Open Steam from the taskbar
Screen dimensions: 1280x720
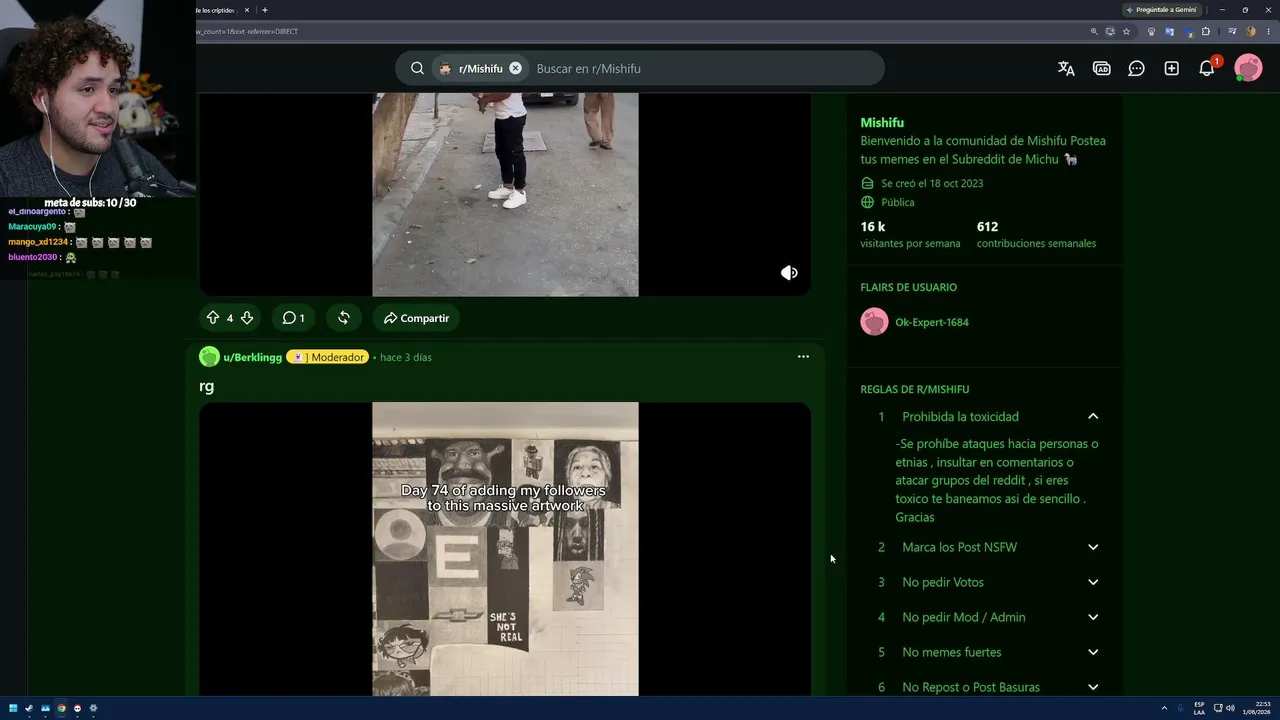click(x=29, y=708)
